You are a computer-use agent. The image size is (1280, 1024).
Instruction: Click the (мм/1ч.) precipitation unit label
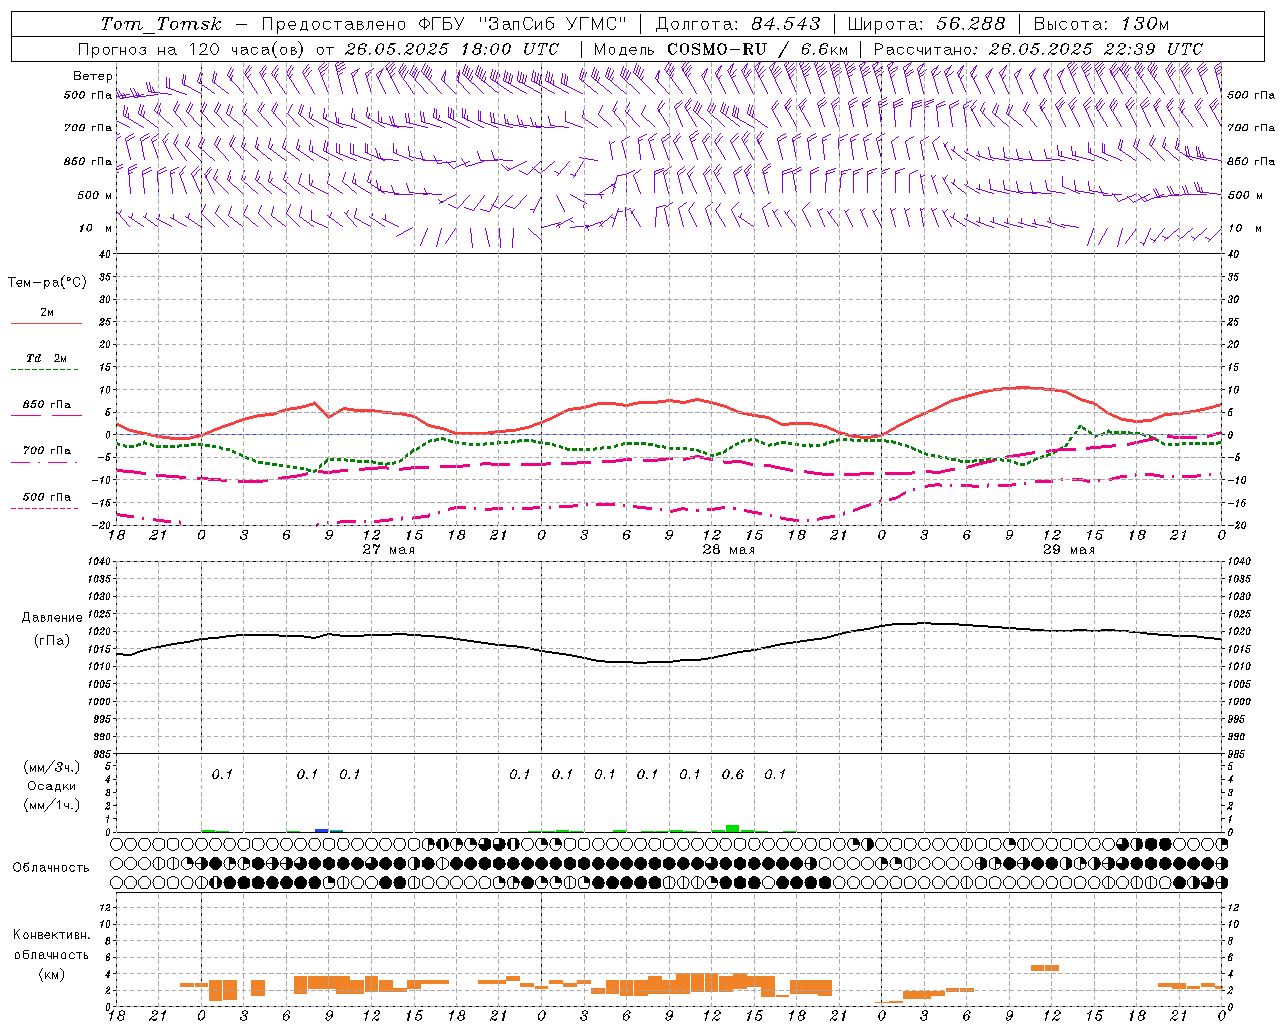pyautogui.click(x=52, y=805)
